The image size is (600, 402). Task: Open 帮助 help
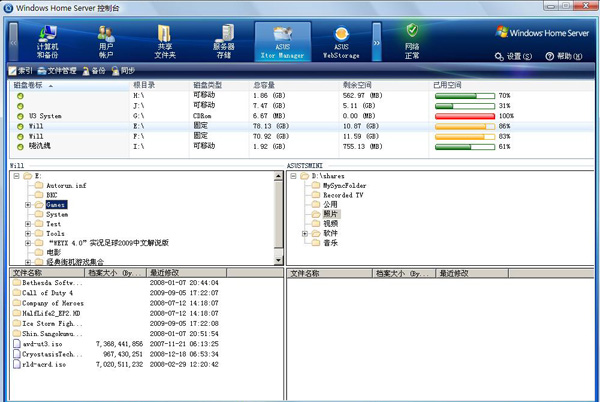pyautogui.click(x=564, y=57)
